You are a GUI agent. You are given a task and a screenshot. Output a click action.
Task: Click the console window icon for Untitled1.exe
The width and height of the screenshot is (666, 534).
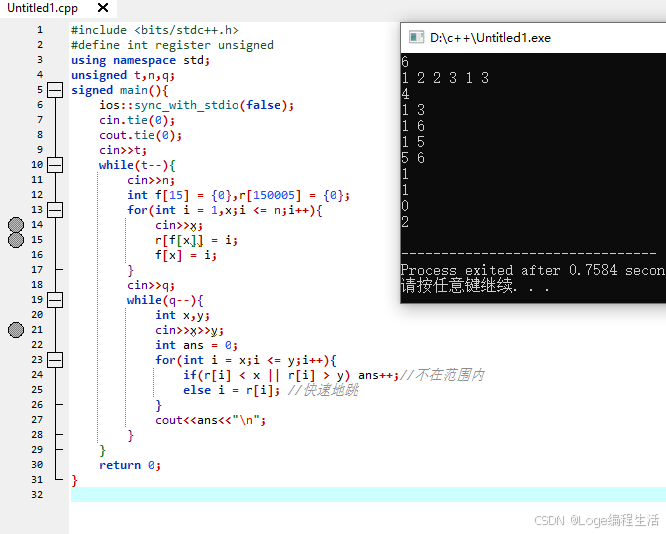tap(416, 38)
